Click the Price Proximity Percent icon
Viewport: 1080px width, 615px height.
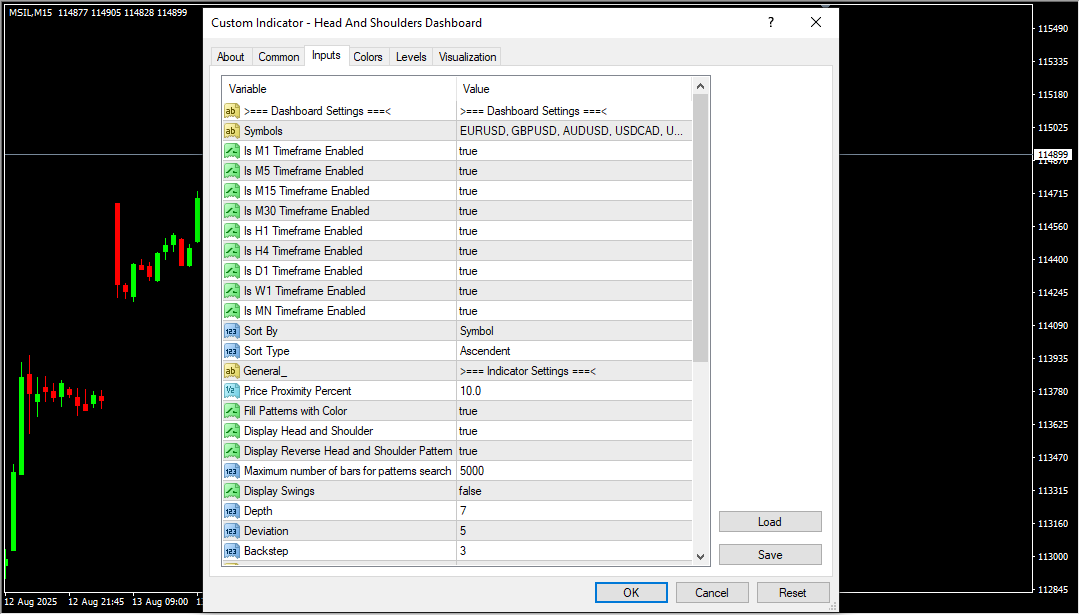pyautogui.click(x=231, y=391)
